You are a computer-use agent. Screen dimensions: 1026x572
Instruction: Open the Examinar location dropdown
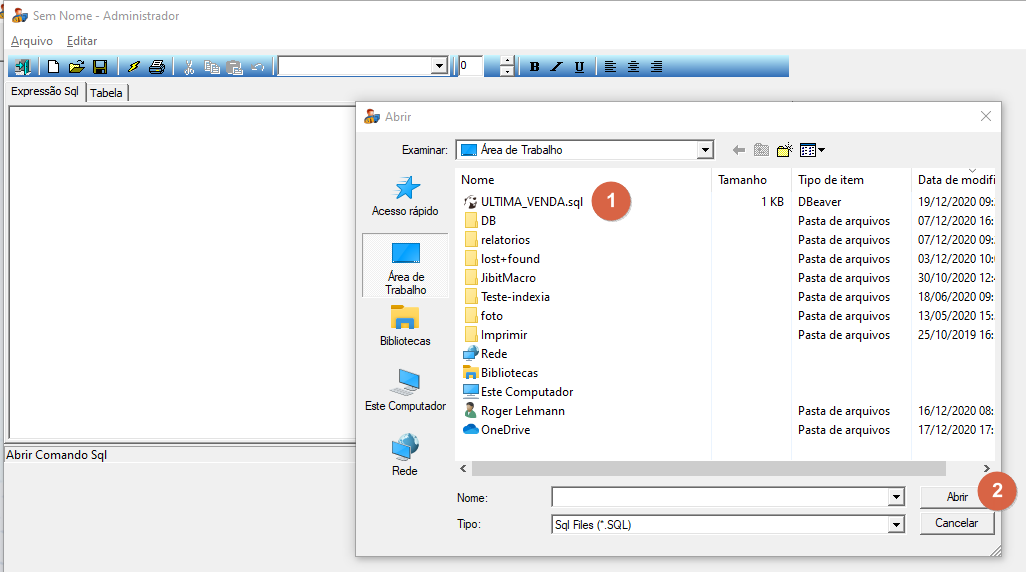[x=705, y=150]
